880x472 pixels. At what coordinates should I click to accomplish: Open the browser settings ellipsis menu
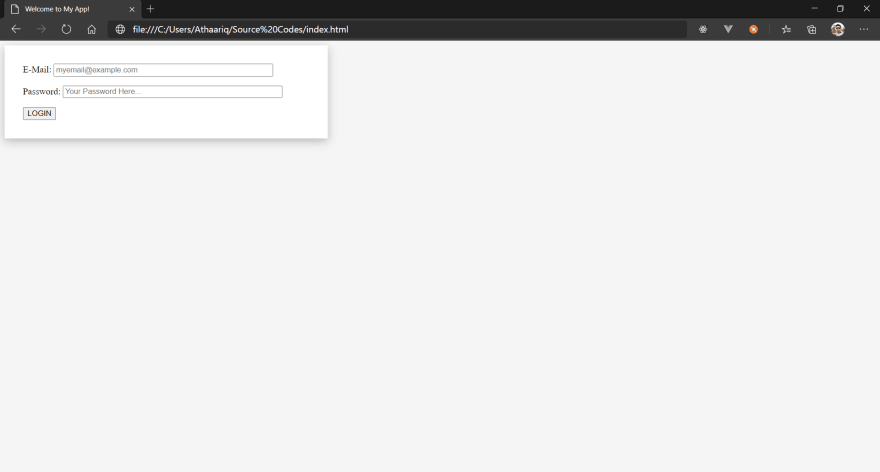pos(864,29)
